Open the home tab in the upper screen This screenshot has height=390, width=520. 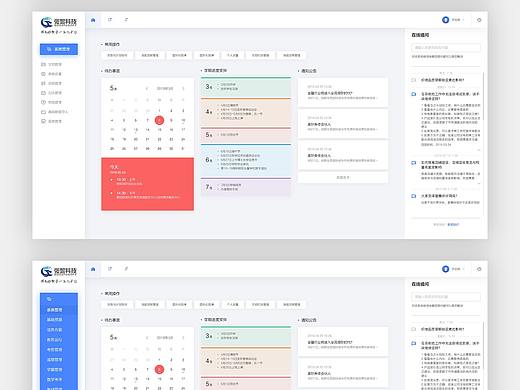(x=93, y=20)
